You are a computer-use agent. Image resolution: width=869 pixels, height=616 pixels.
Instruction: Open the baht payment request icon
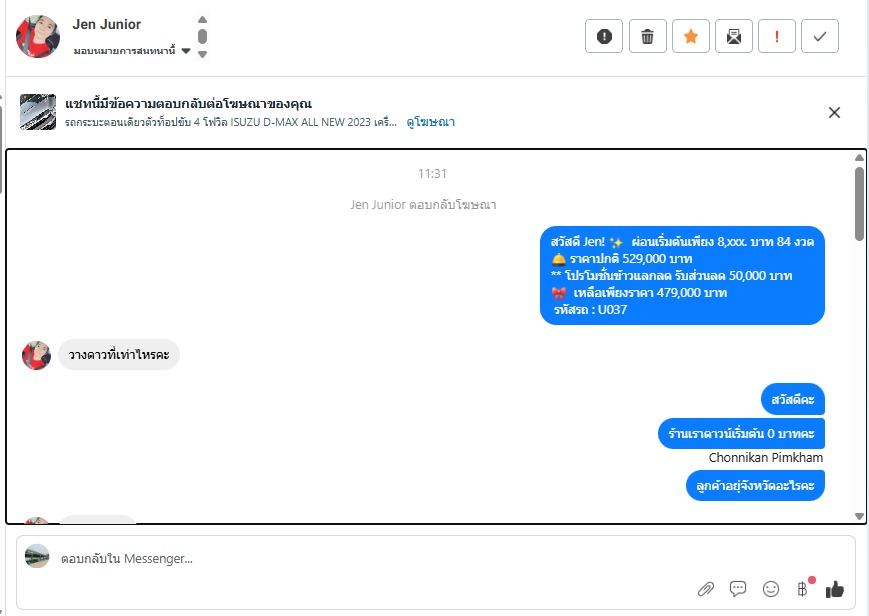(802, 589)
